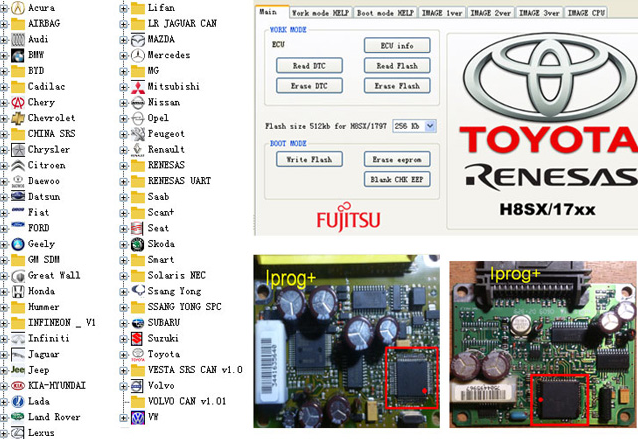
Task: Select the CHINA SRS tree entry
Action: (x=51, y=134)
